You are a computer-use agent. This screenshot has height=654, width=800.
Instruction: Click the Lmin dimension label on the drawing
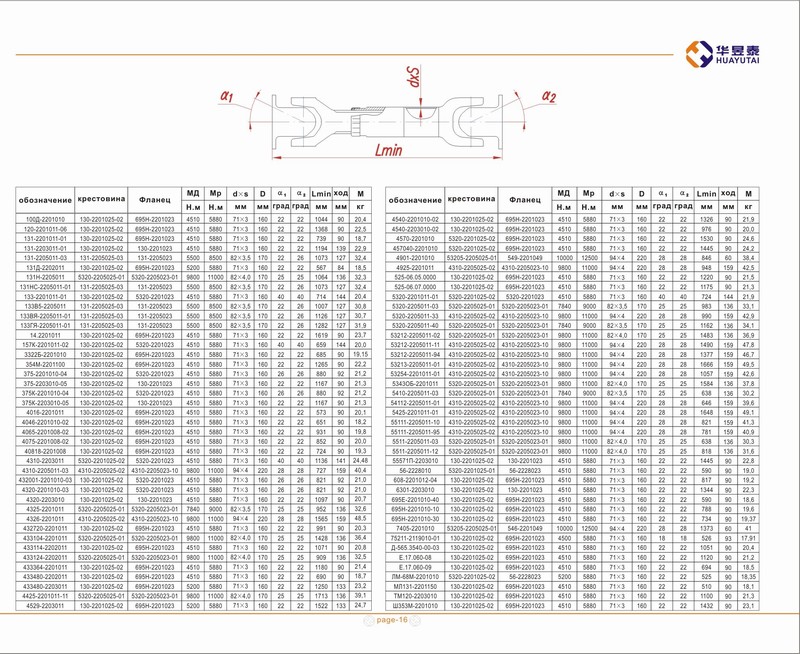[388, 150]
